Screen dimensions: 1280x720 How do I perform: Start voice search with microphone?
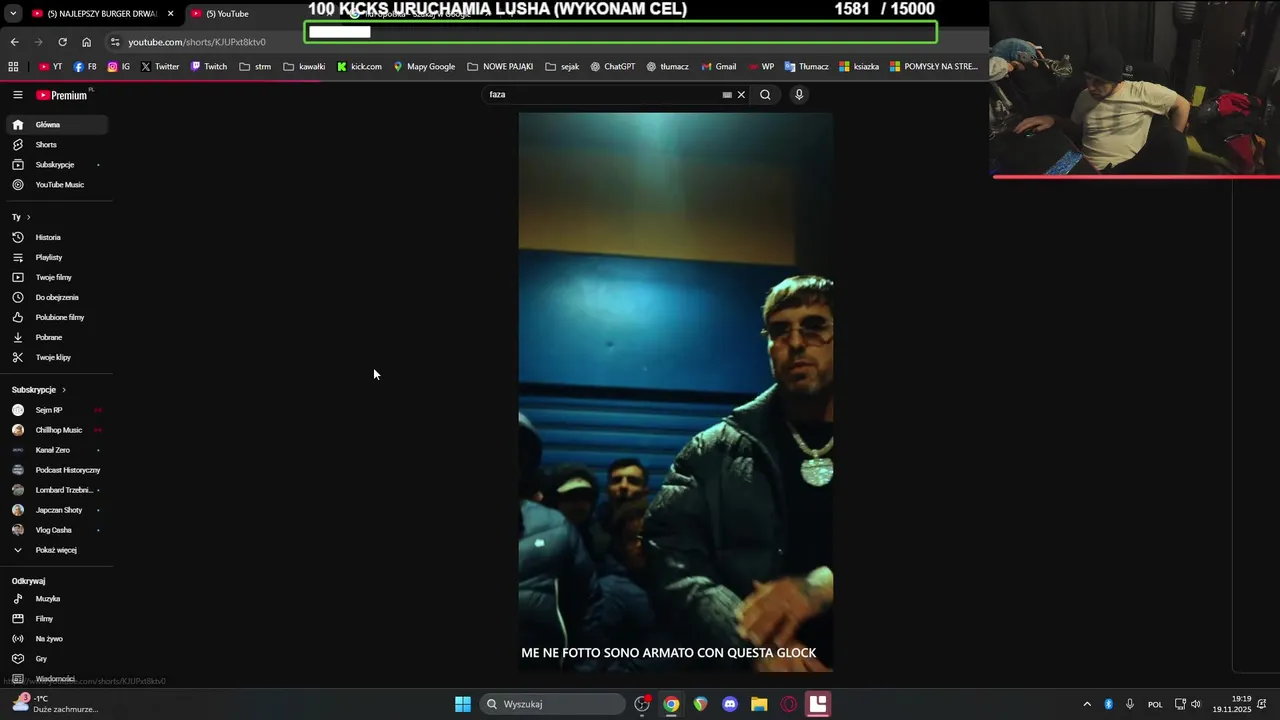(798, 95)
